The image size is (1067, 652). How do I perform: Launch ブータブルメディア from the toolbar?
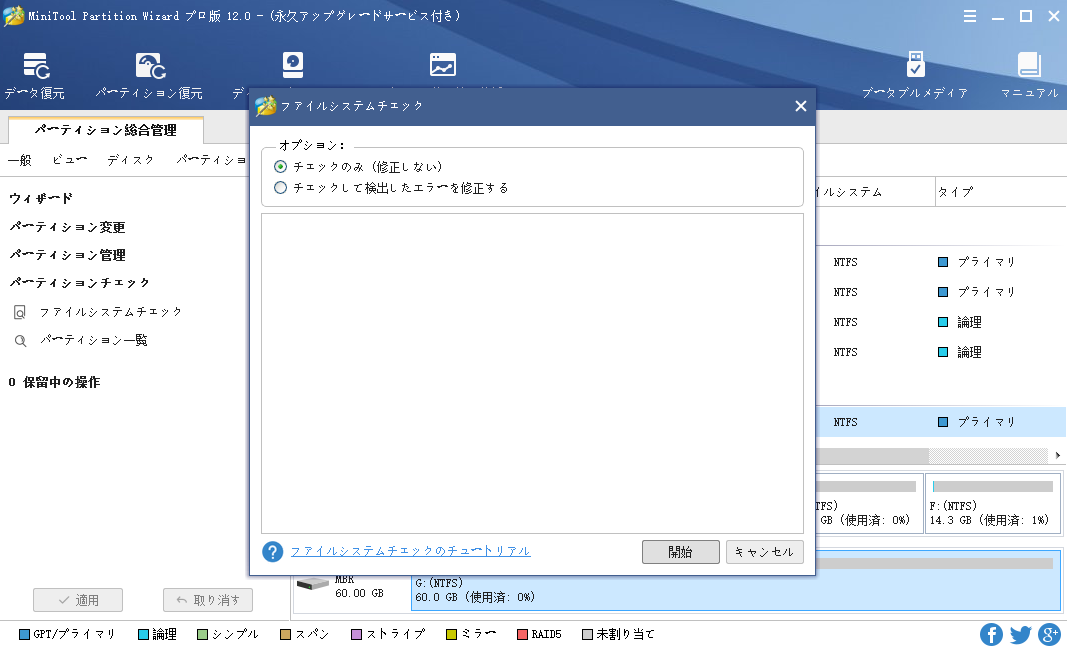915,72
